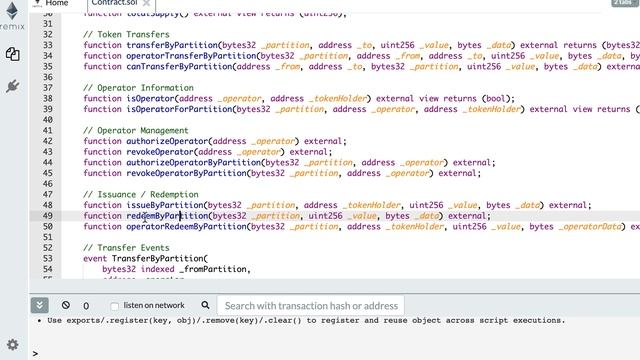Click the transferByPartition function name
The width and height of the screenshot is (640, 360).
172,45
